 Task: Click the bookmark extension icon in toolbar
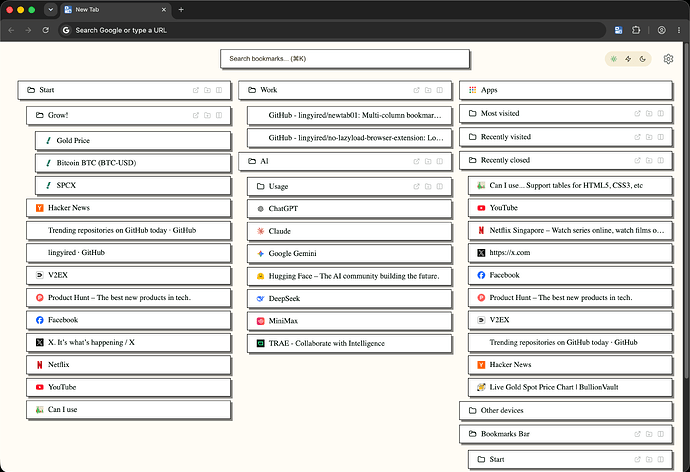[618, 30]
